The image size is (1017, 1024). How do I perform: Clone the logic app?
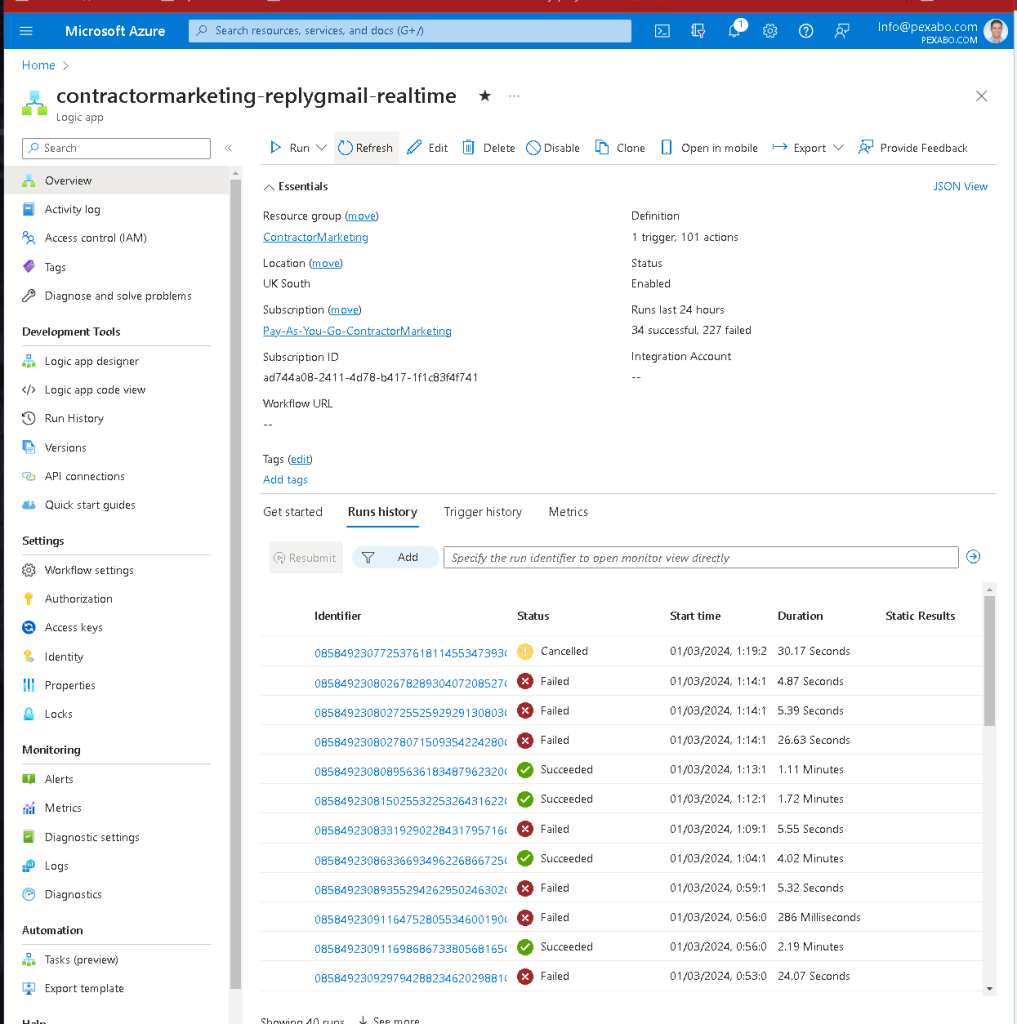(620, 148)
